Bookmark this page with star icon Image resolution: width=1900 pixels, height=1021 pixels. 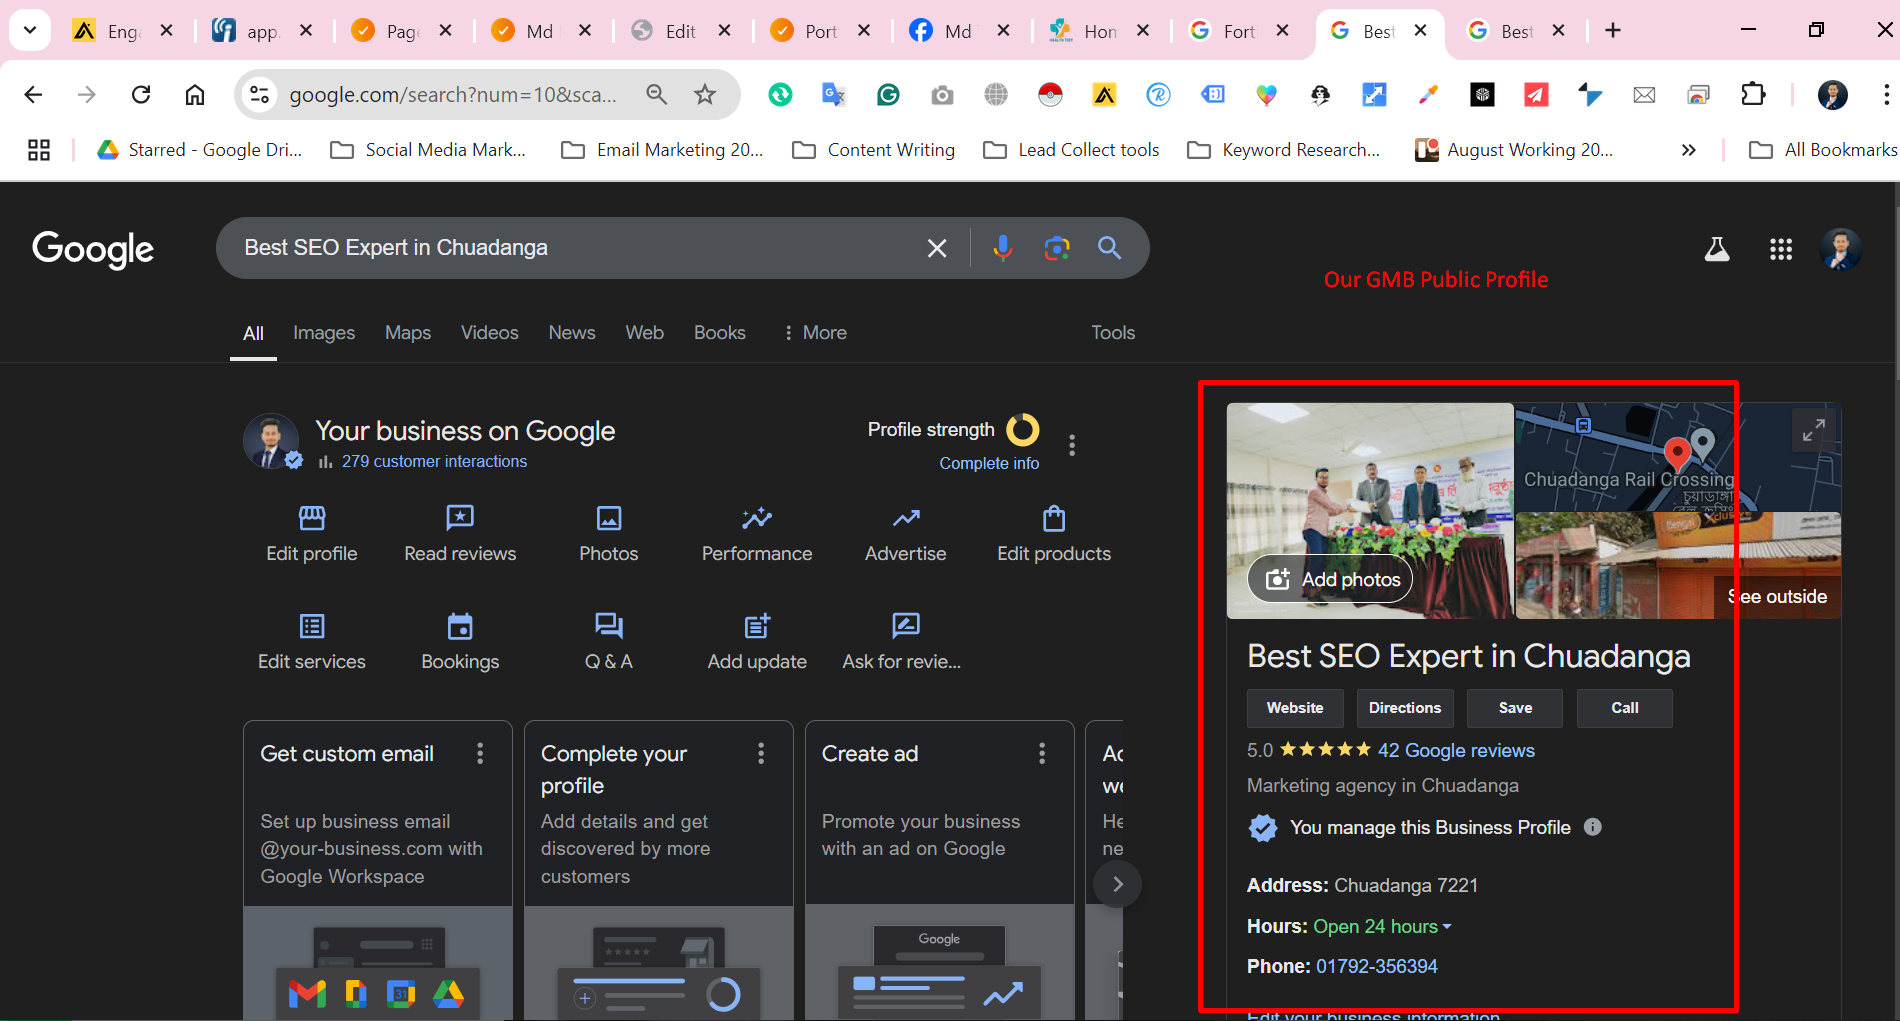coord(705,95)
